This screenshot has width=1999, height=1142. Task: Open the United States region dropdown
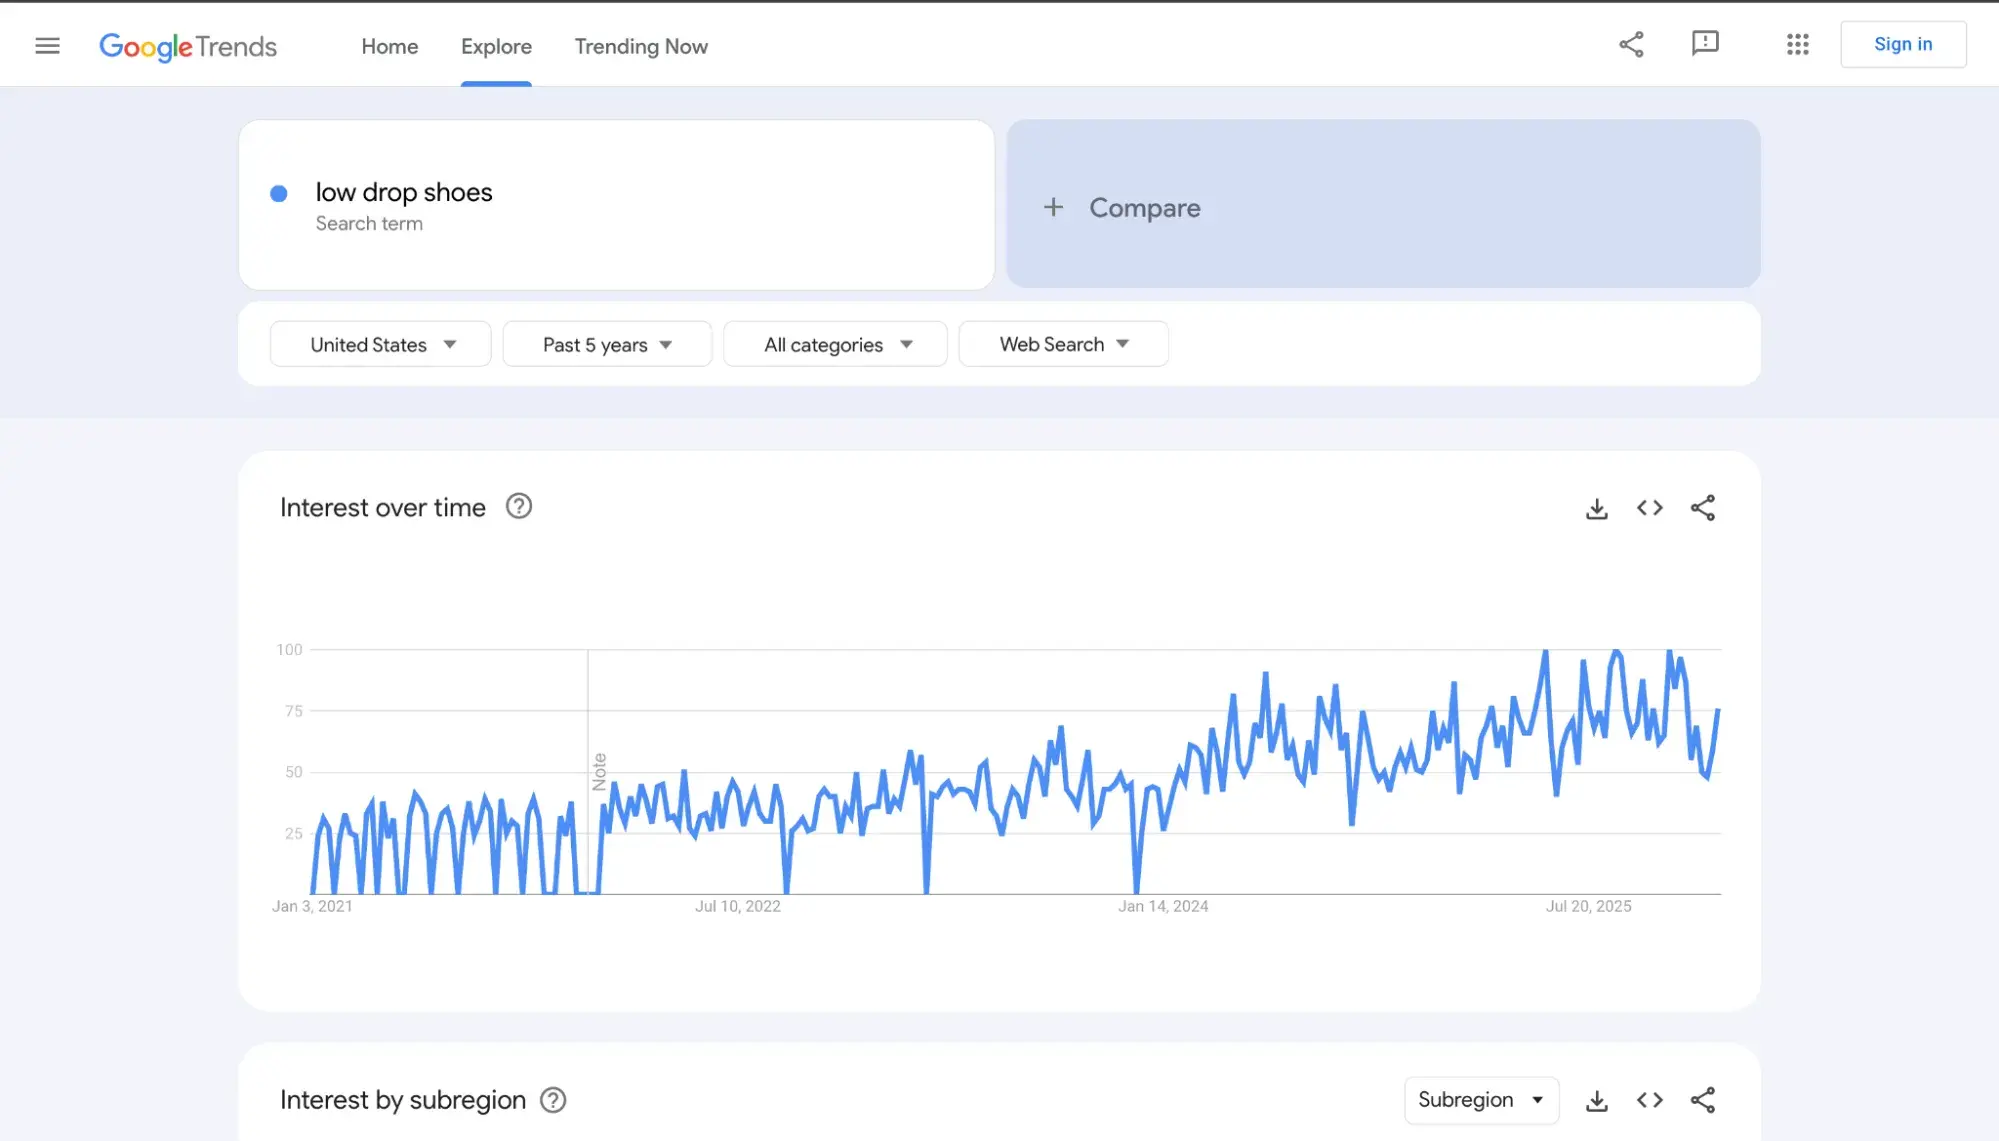(x=380, y=343)
